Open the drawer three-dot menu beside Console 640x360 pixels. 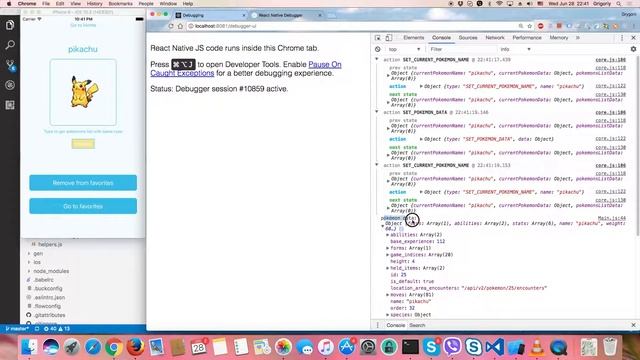pos(378,325)
